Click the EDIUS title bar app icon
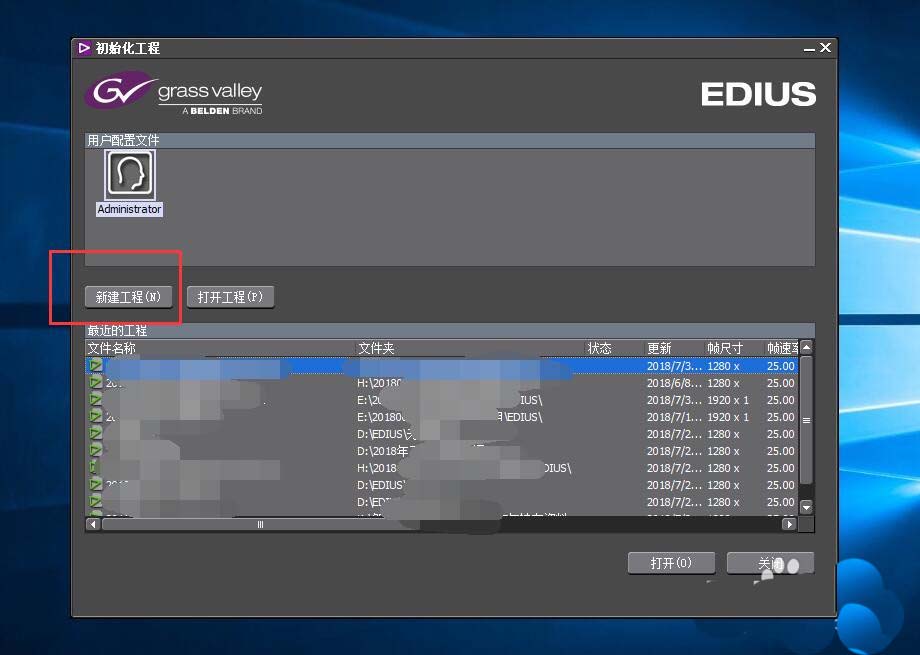This screenshot has height=655, width=920. click(84, 48)
